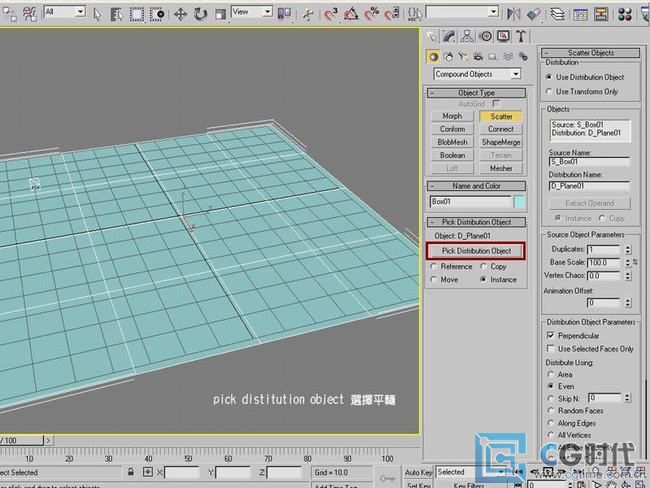Click Pick Distribution Object button
This screenshot has width=650, height=488.
[476, 251]
